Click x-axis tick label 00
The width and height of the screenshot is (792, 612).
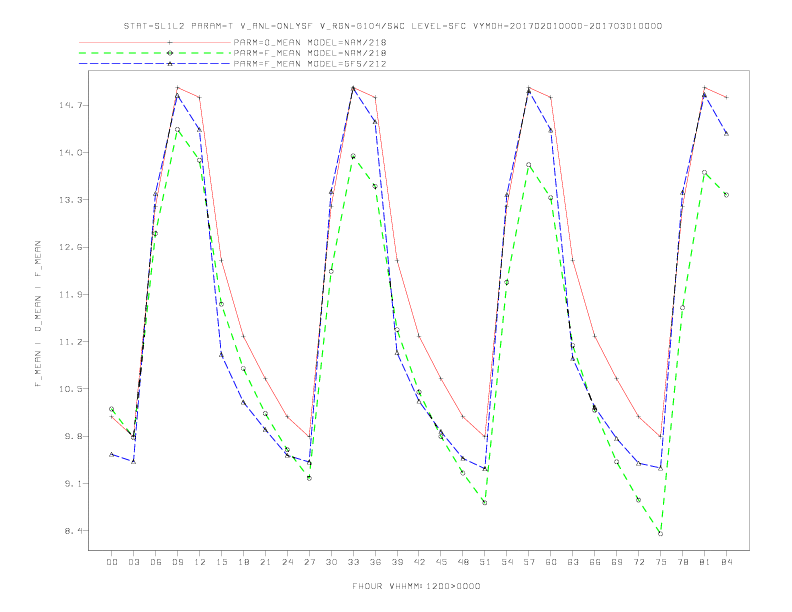tap(112, 562)
